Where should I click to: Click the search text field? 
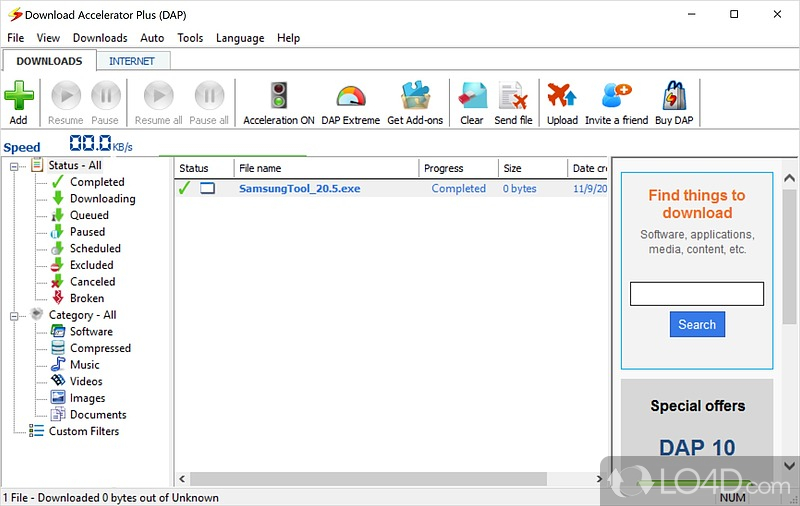[x=696, y=293]
